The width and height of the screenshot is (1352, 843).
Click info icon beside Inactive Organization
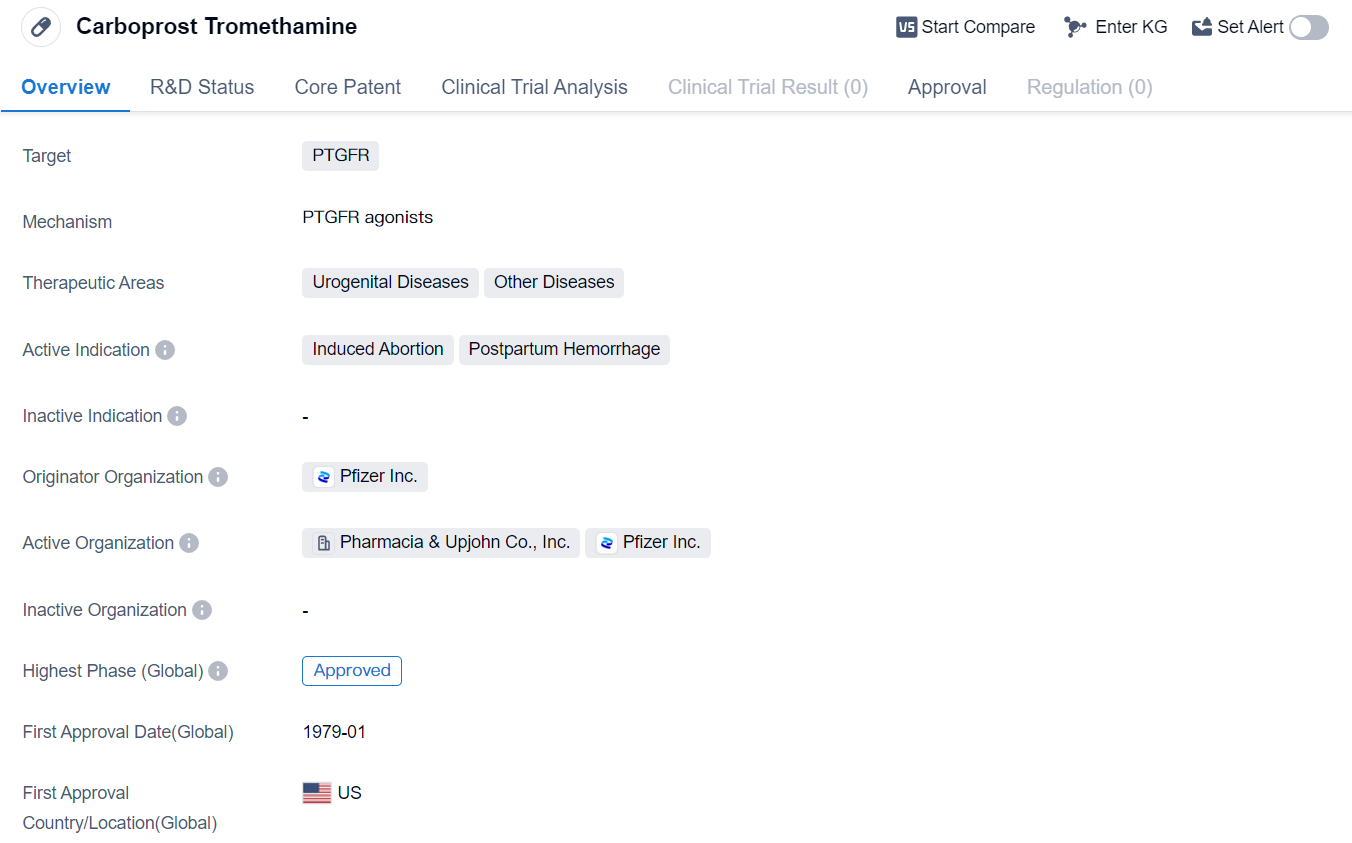point(202,610)
